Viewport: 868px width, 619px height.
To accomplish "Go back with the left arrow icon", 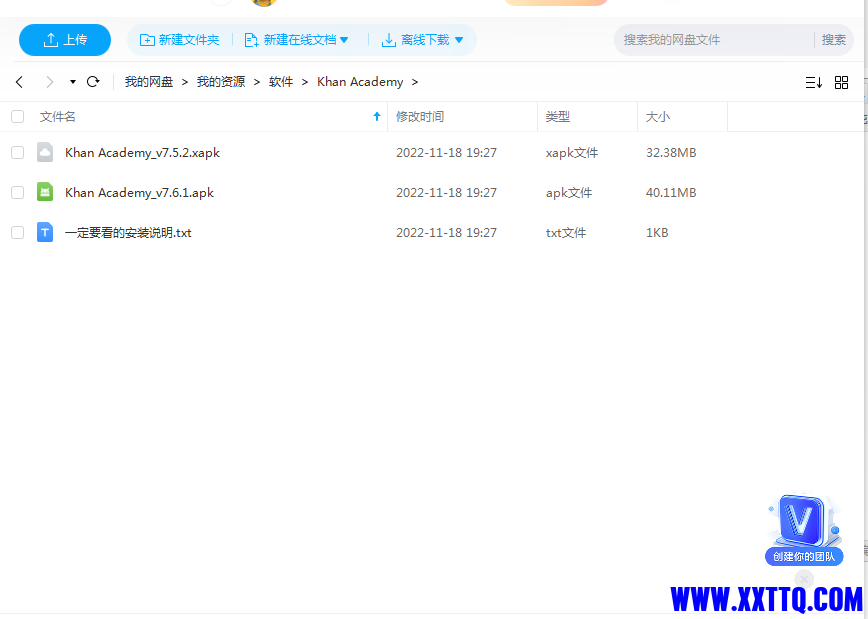I will [x=19, y=82].
